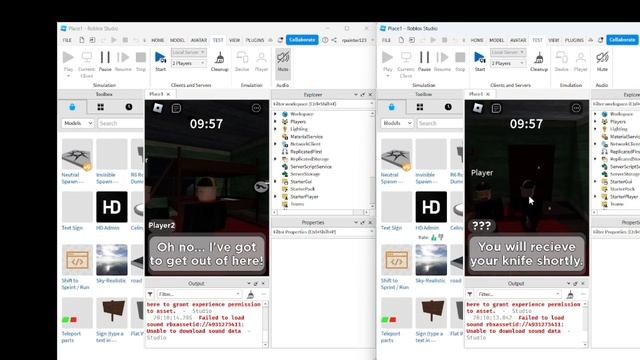Open Roblox menu icon in right viewport
Screen dimensions: 640x360
pos(478,108)
